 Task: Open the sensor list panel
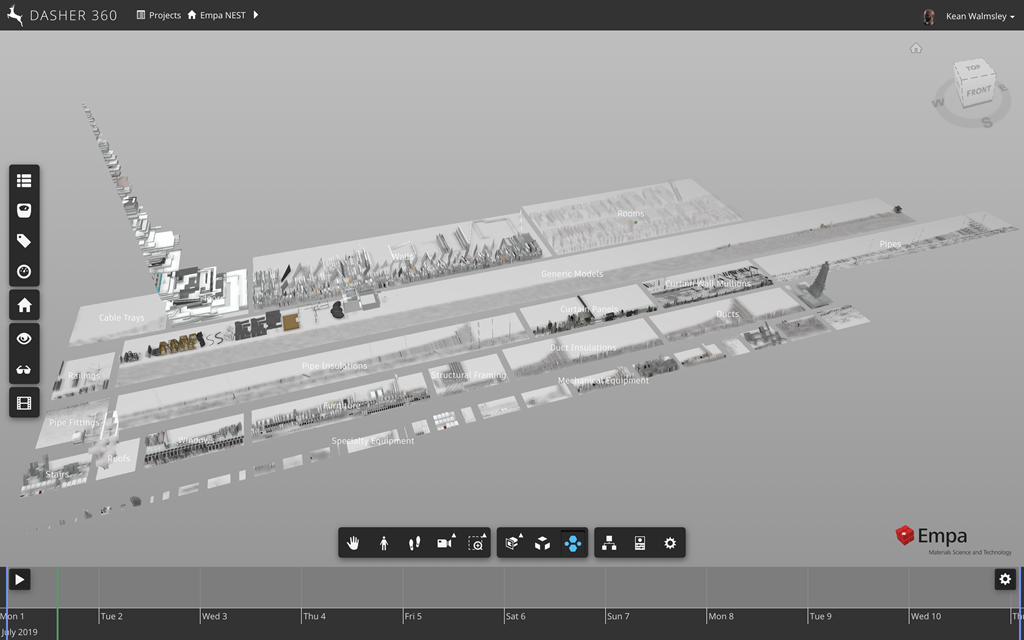point(24,180)
